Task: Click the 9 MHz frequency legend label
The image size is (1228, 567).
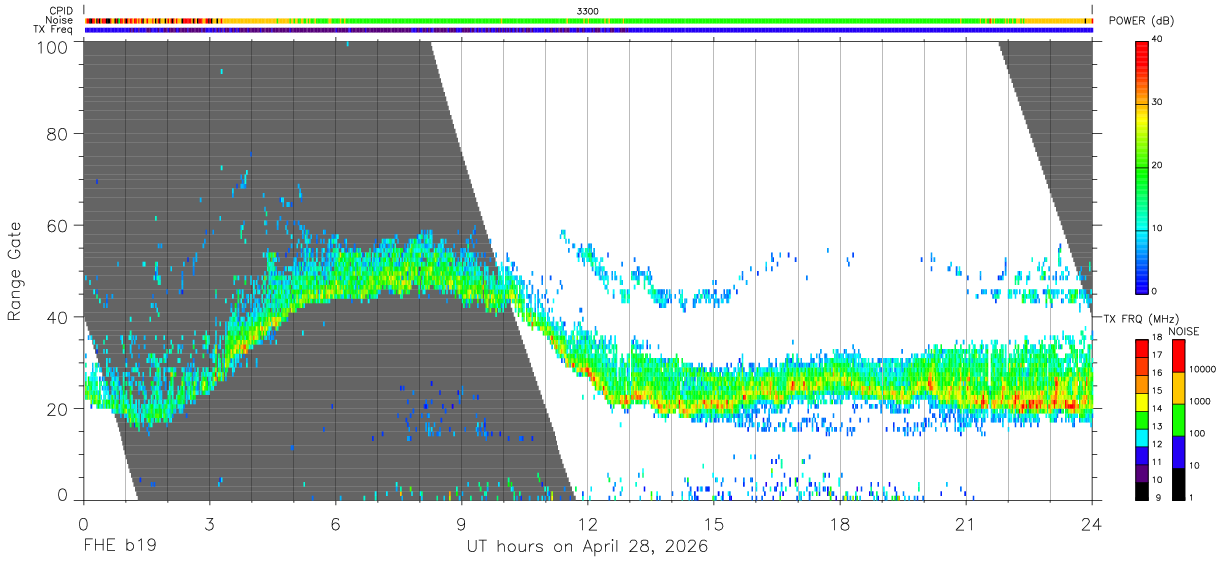Action: [1159, 496]
